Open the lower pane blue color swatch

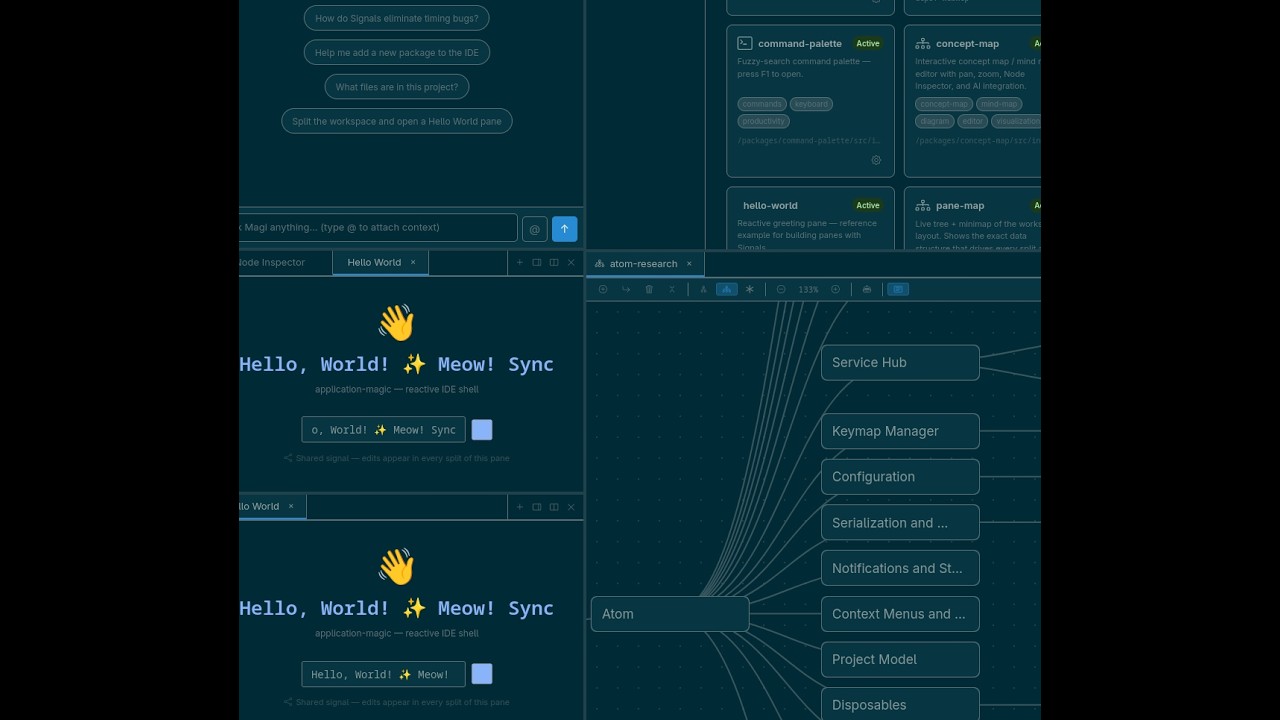click(x=482, y=674)
